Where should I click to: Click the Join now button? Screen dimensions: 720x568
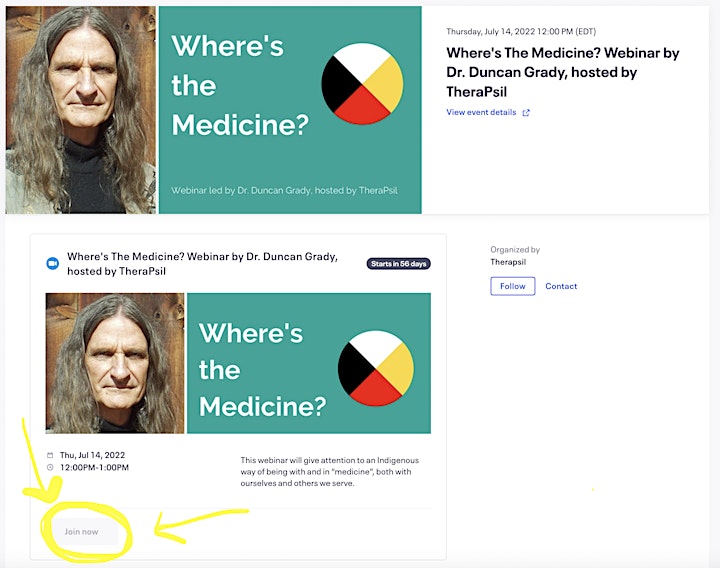pyautogui.click(x=81, y=532)
